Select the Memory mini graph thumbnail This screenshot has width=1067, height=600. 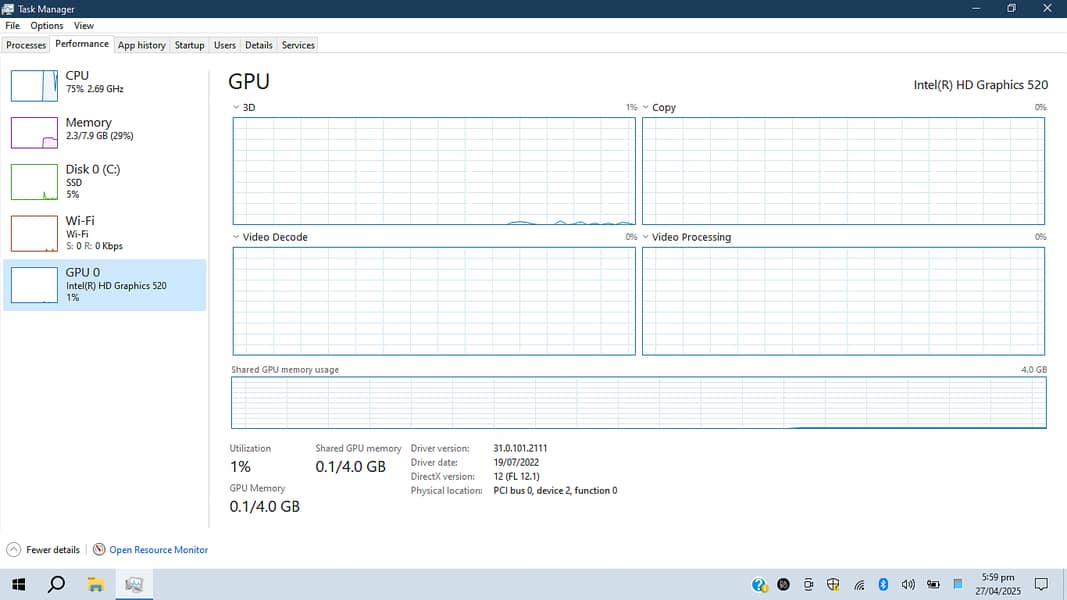tap(34, 133)
